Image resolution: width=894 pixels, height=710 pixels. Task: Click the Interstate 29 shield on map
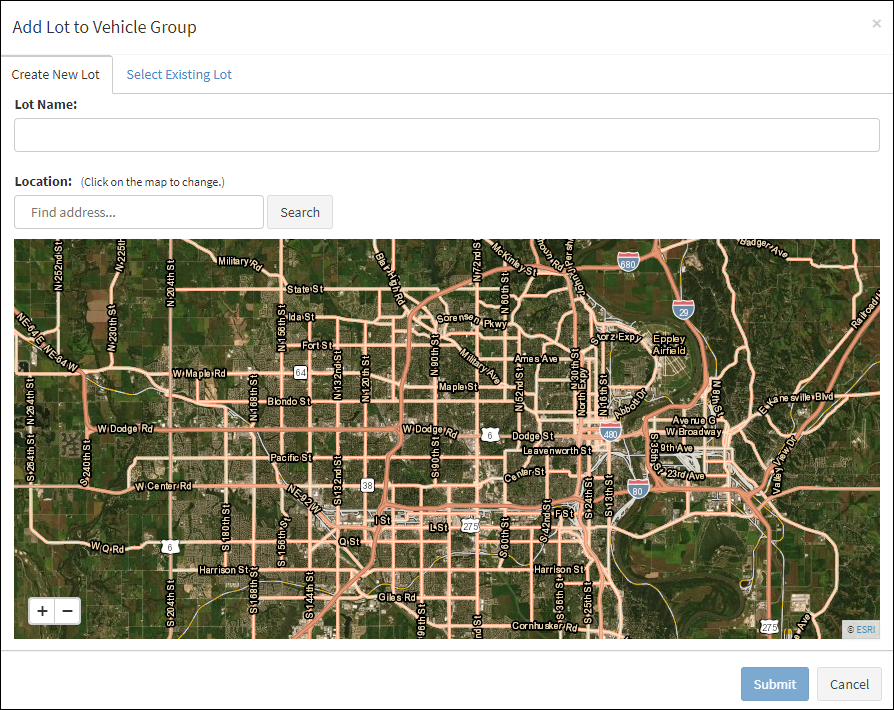click(683, 308)
